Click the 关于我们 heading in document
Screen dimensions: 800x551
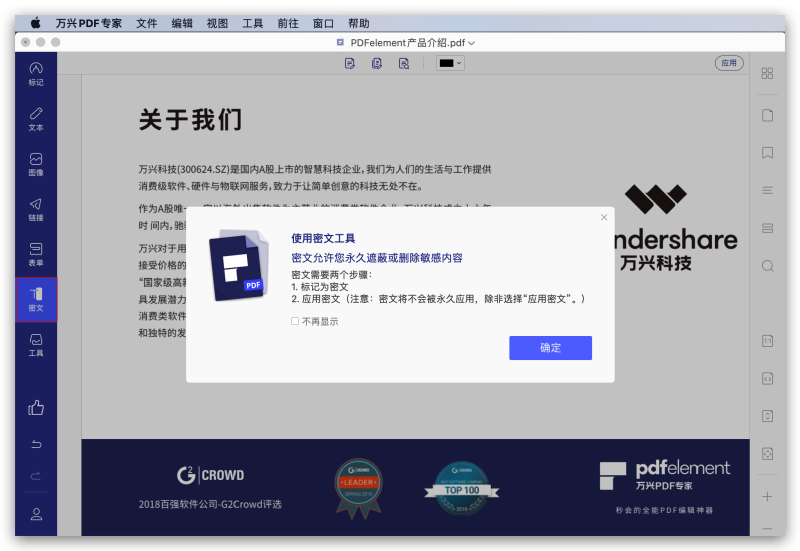click(190, 120)
